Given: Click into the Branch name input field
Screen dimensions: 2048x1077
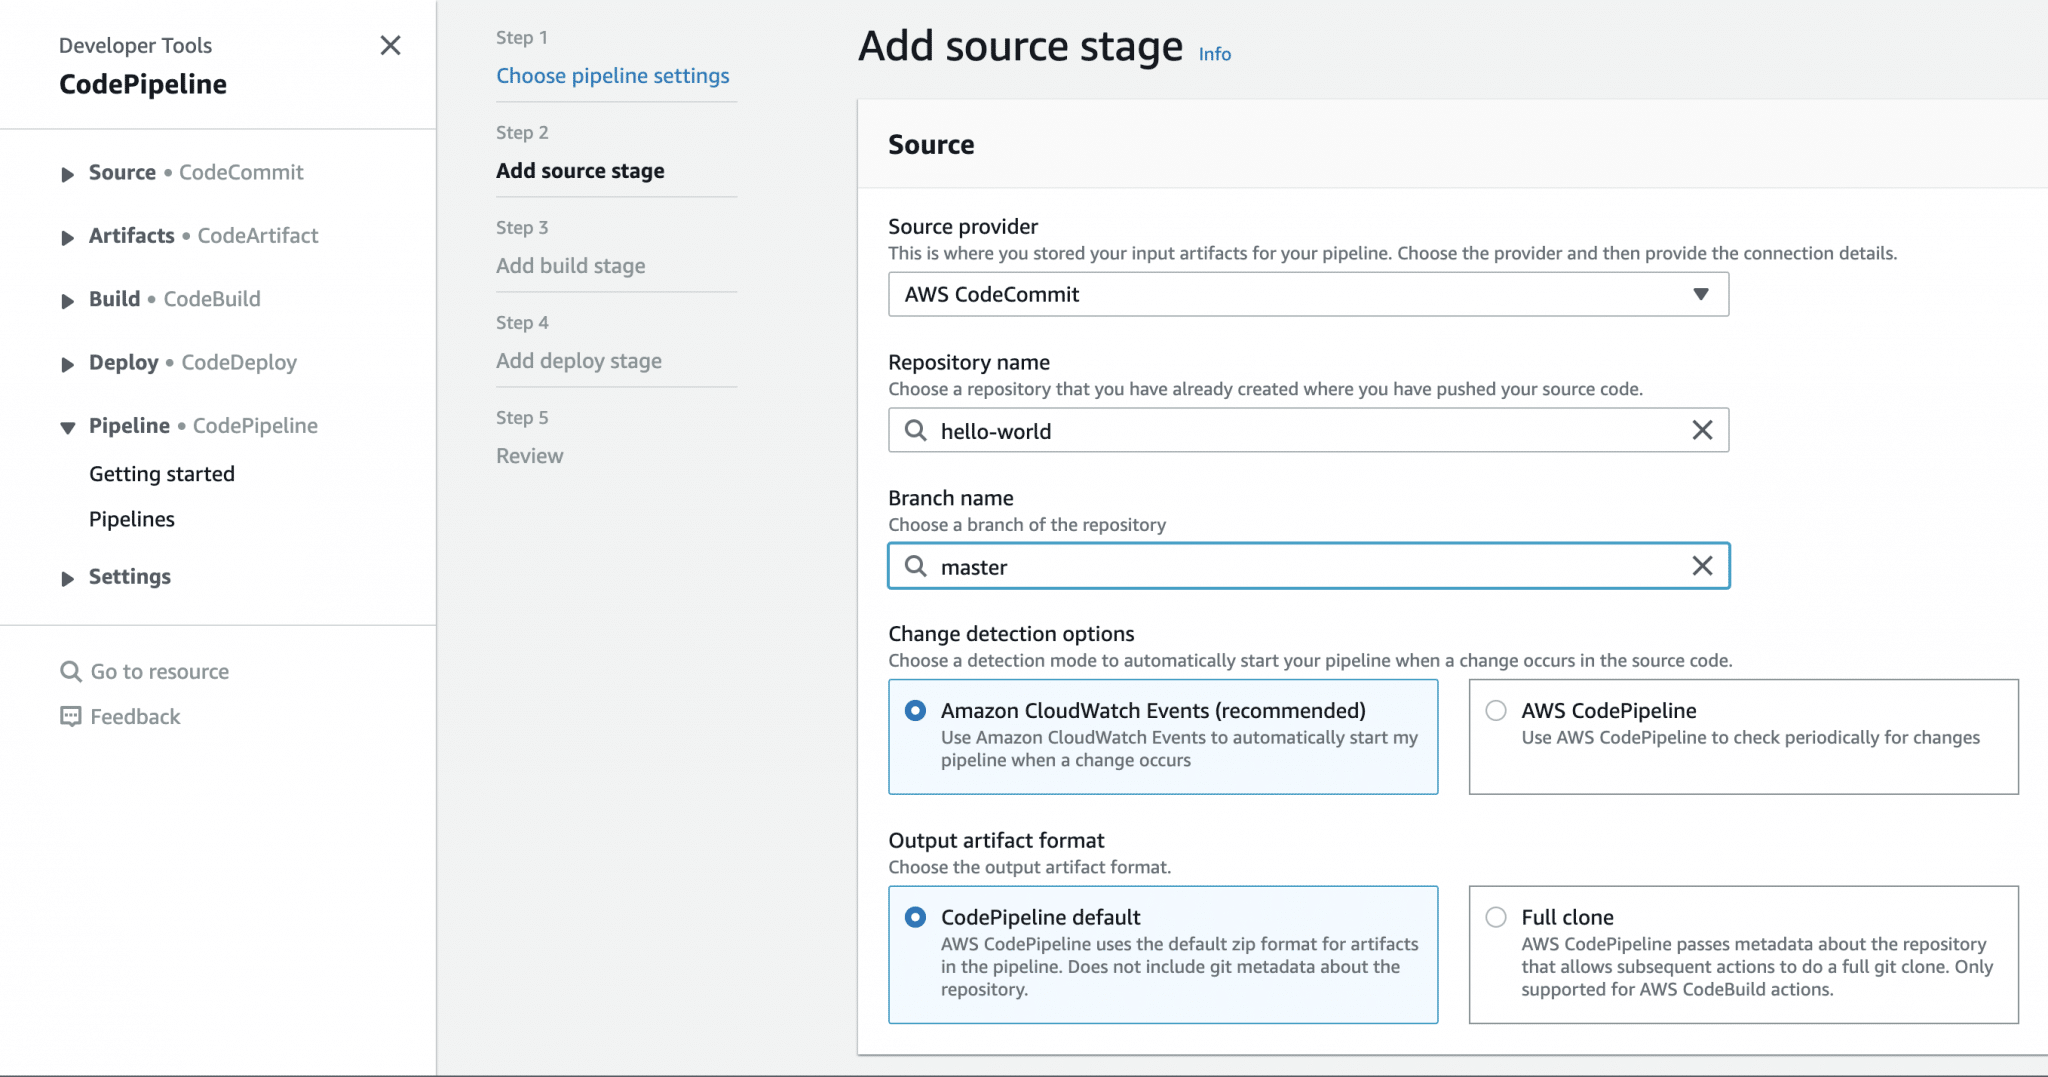Looking at the screenshot, I should point(1300,567).
